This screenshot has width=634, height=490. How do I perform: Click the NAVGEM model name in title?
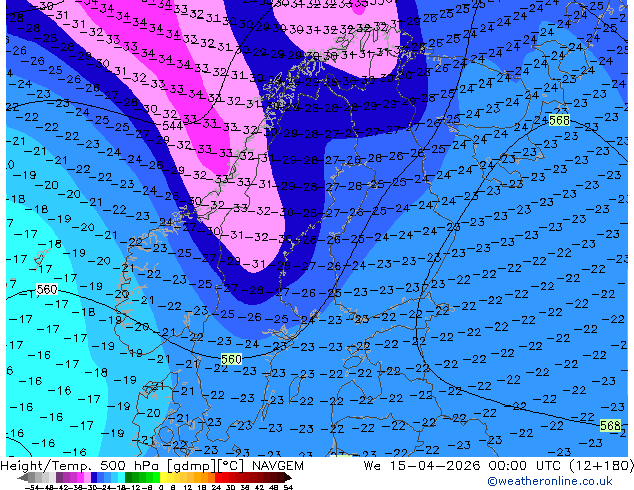[x=277, y=466]
